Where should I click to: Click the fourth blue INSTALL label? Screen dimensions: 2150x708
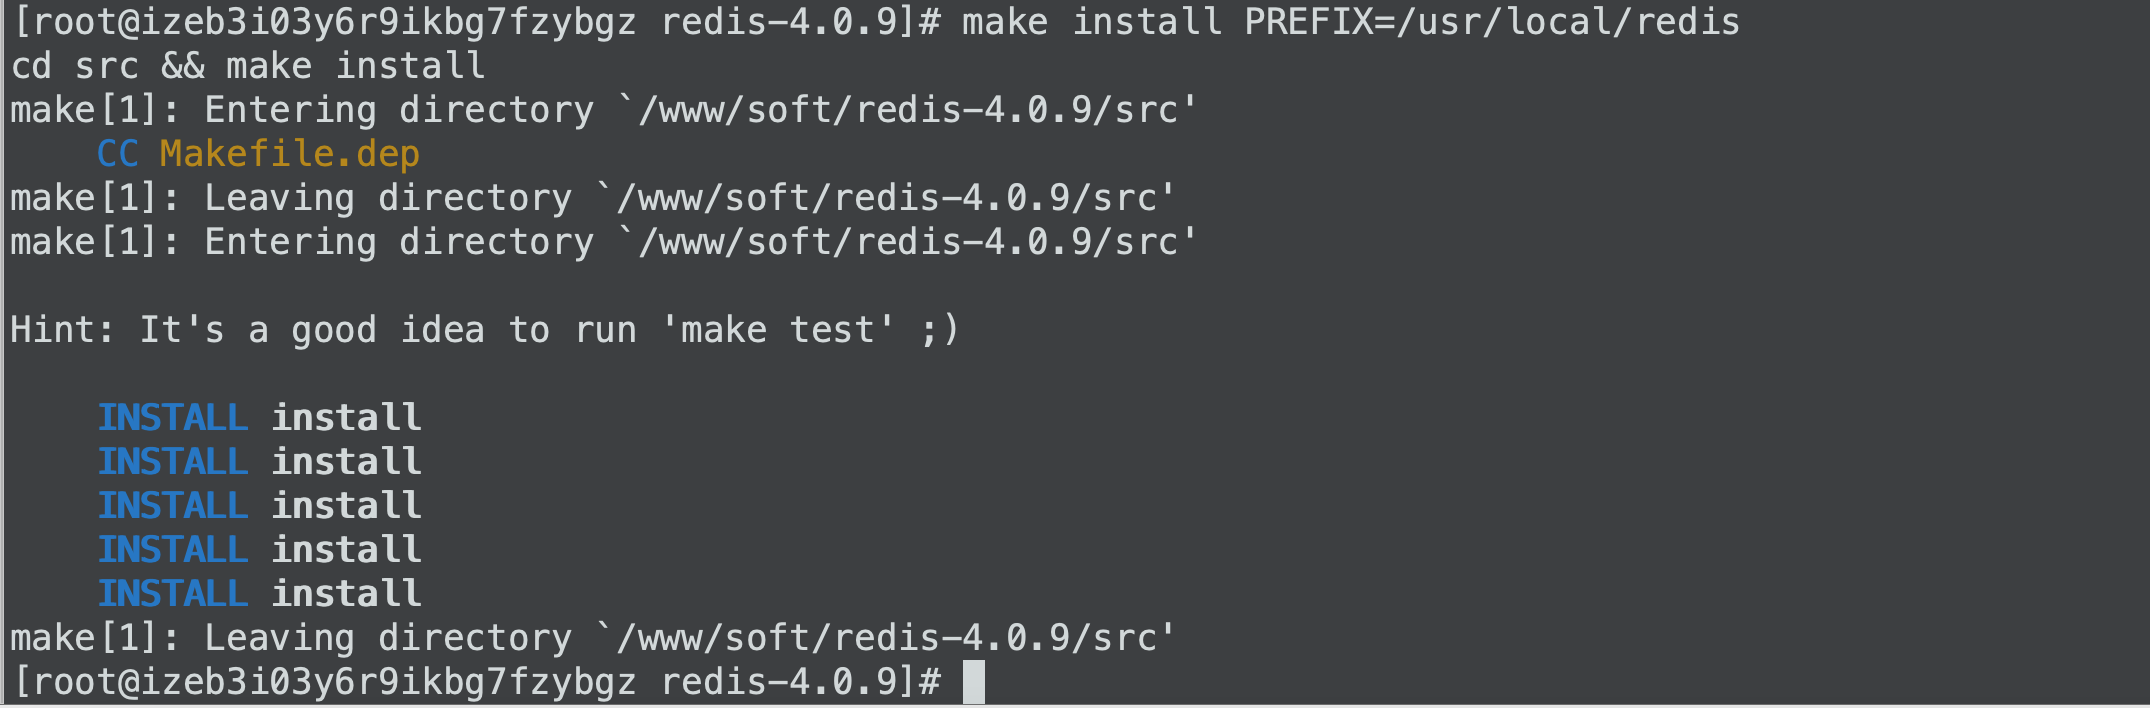pyautogui.click(x=173, y=550)
